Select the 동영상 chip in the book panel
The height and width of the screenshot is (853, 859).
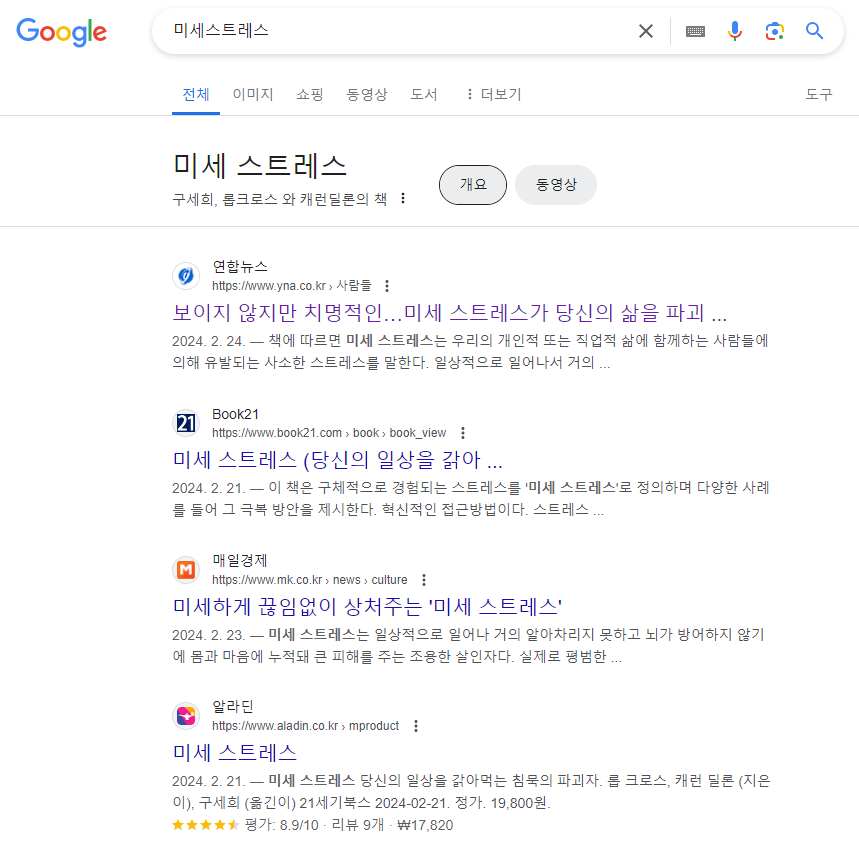(x=556, y=185)
